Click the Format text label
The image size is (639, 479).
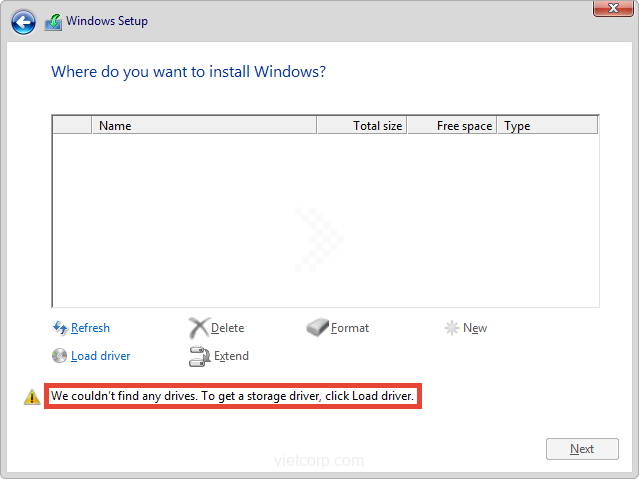pos(350,328)
